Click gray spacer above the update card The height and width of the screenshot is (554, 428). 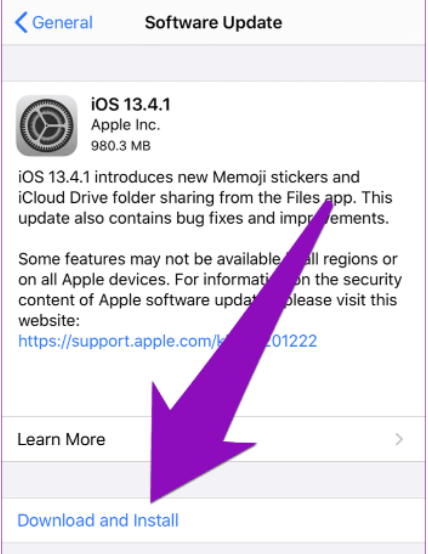(x=213, y=63)
